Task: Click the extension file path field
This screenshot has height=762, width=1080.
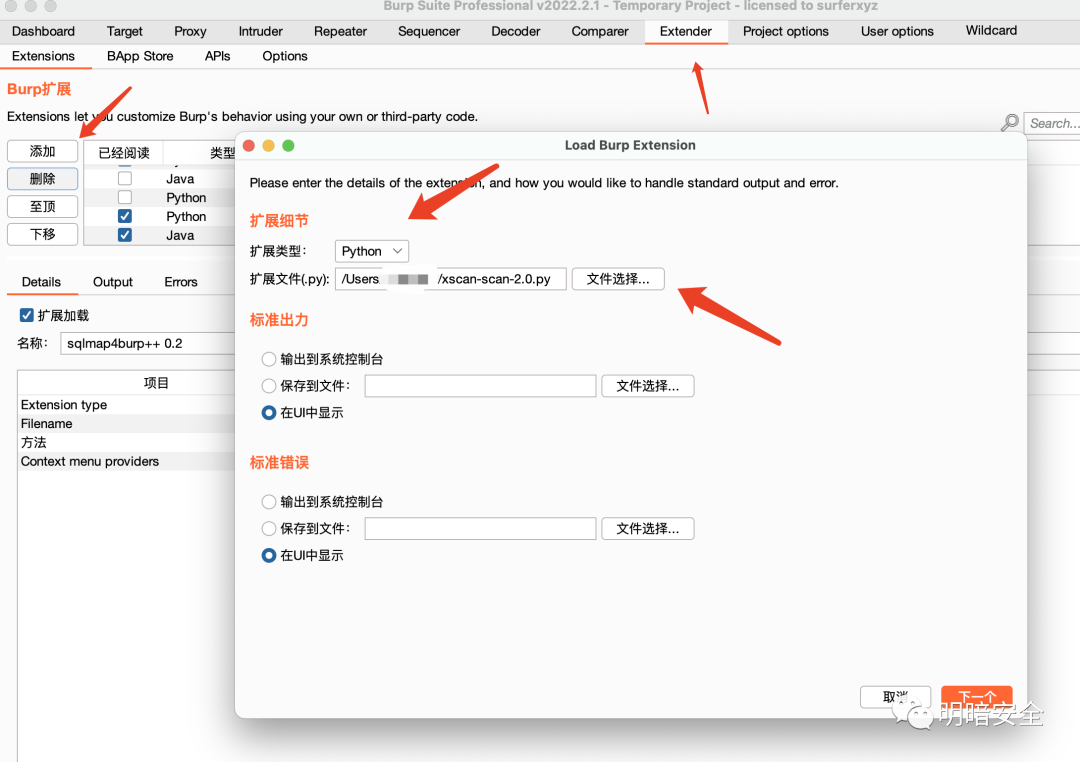Action: point(450,278)
